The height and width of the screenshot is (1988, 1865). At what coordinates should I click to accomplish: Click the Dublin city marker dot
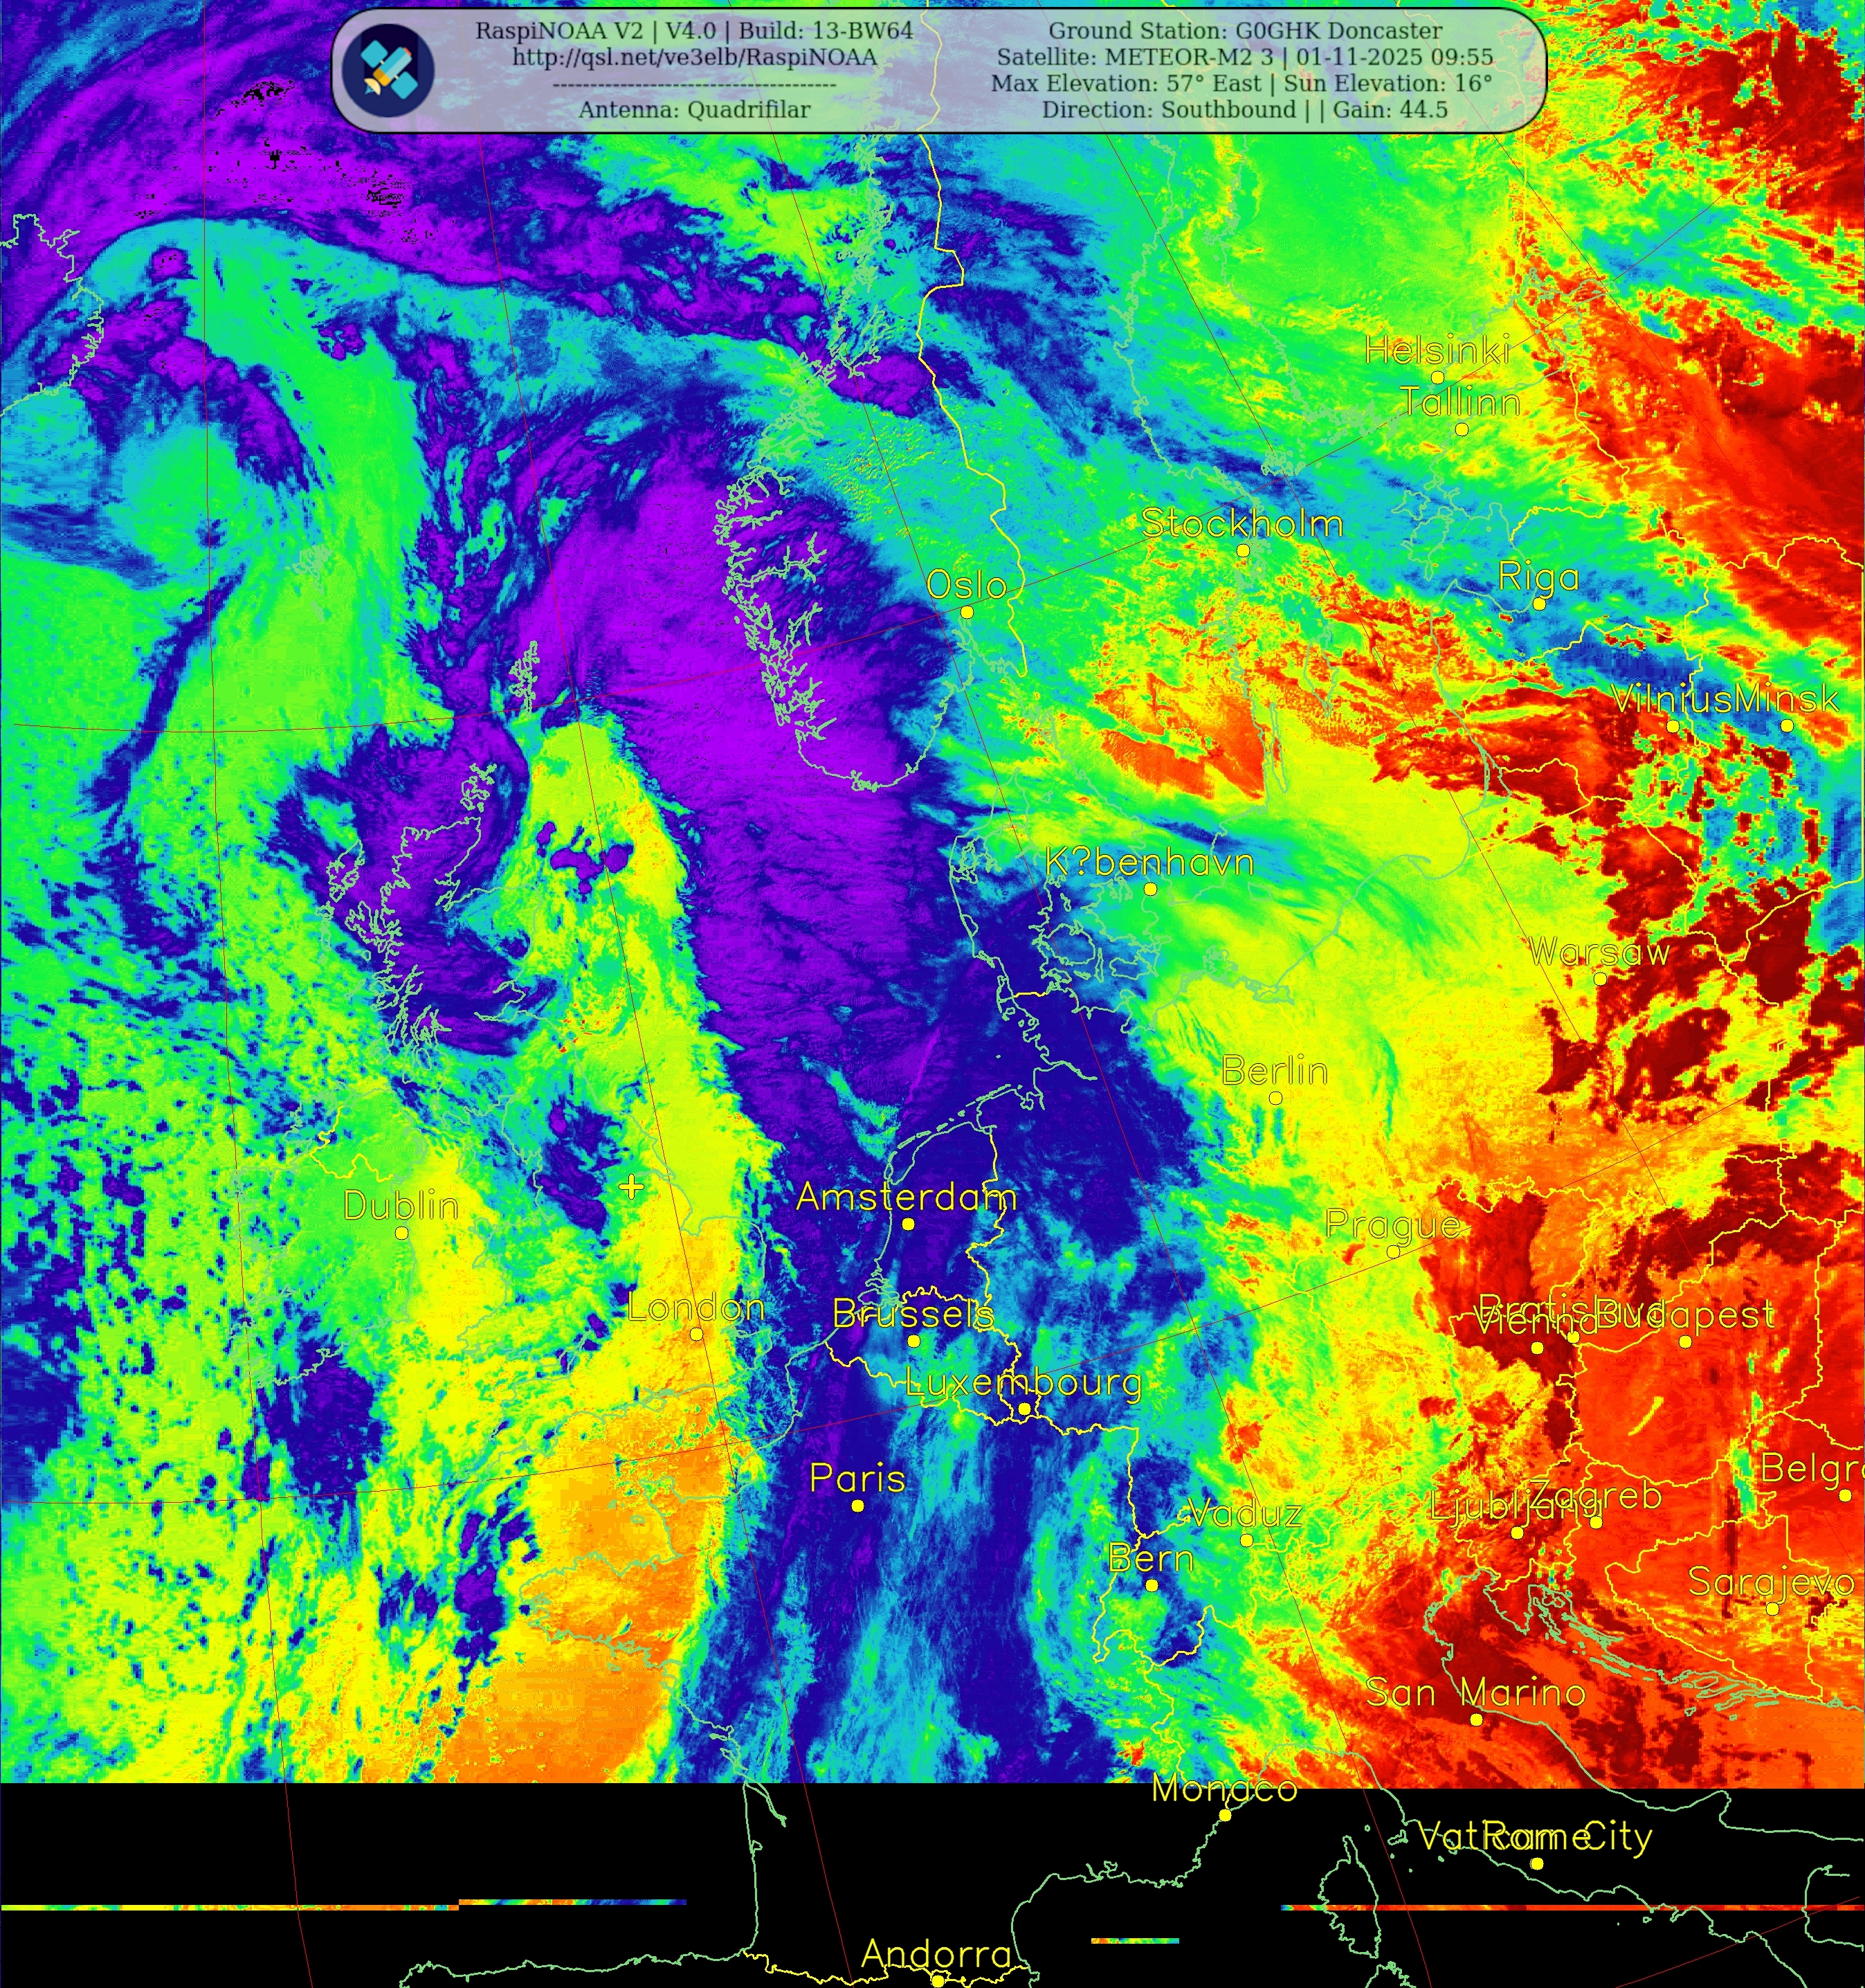coord(402,1233)
